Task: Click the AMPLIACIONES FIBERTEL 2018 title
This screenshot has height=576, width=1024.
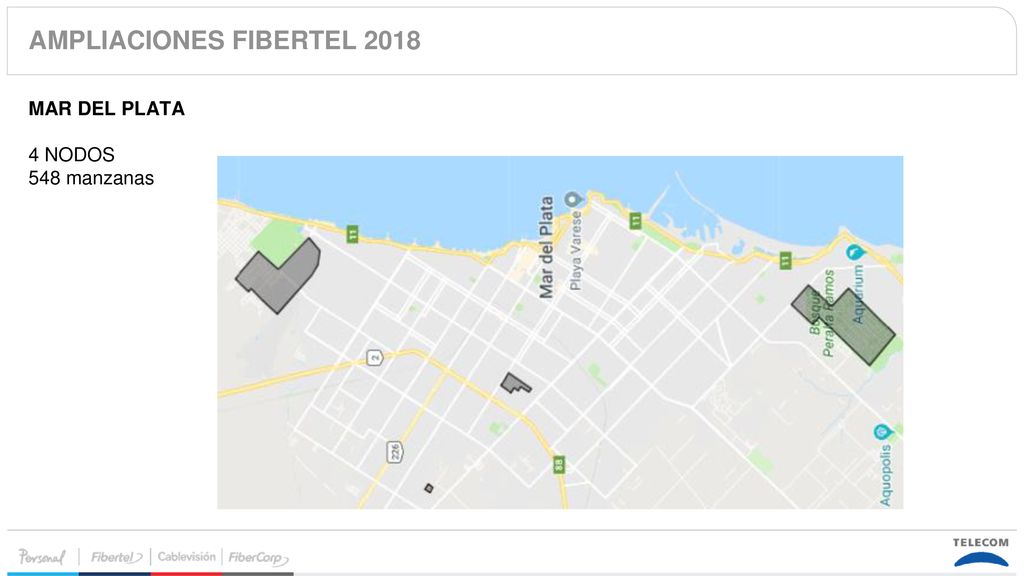Action: coord(225,40)
